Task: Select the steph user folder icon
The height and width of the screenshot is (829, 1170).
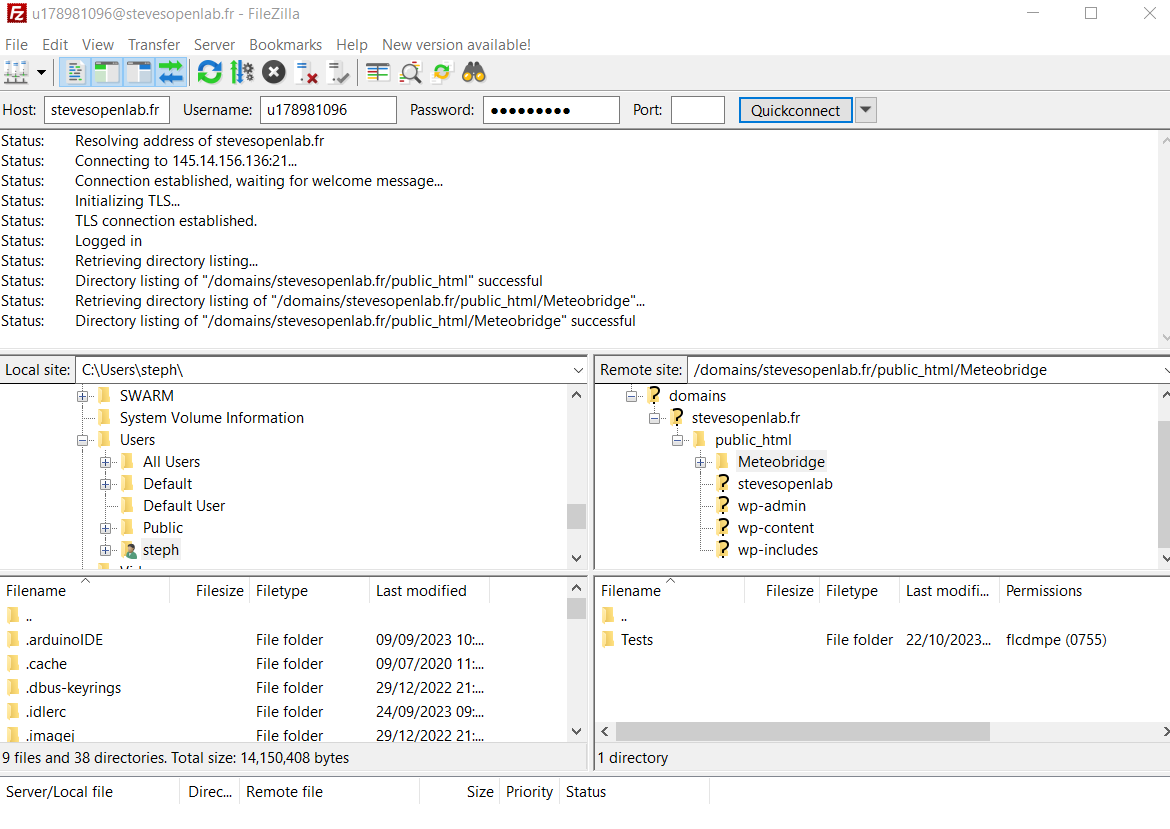Action: (130, 550)
